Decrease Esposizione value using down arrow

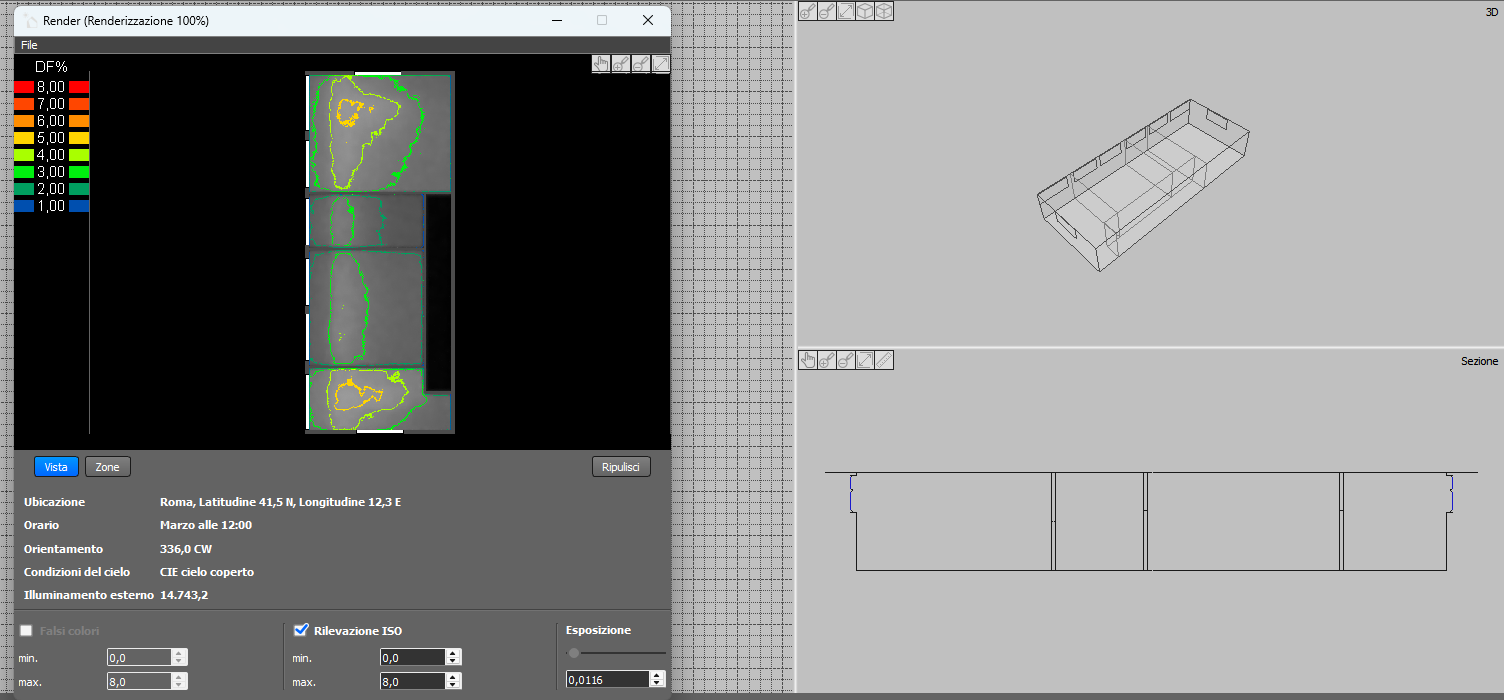(x=657, y=683)
